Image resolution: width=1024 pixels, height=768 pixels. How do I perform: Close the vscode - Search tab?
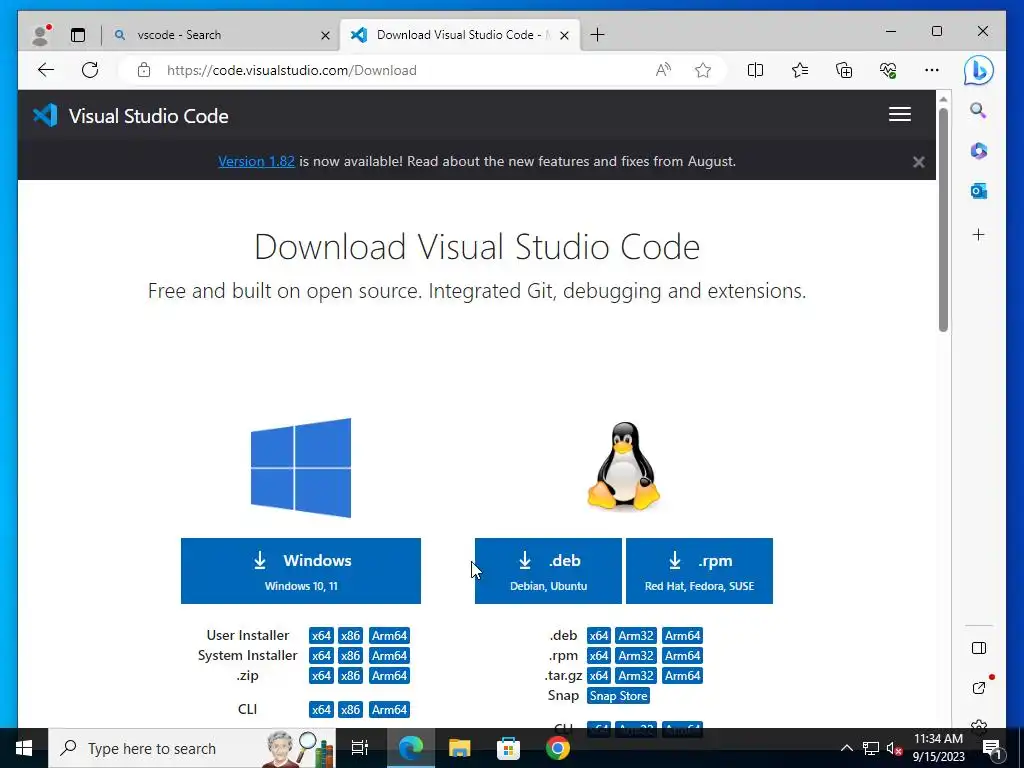325,35
